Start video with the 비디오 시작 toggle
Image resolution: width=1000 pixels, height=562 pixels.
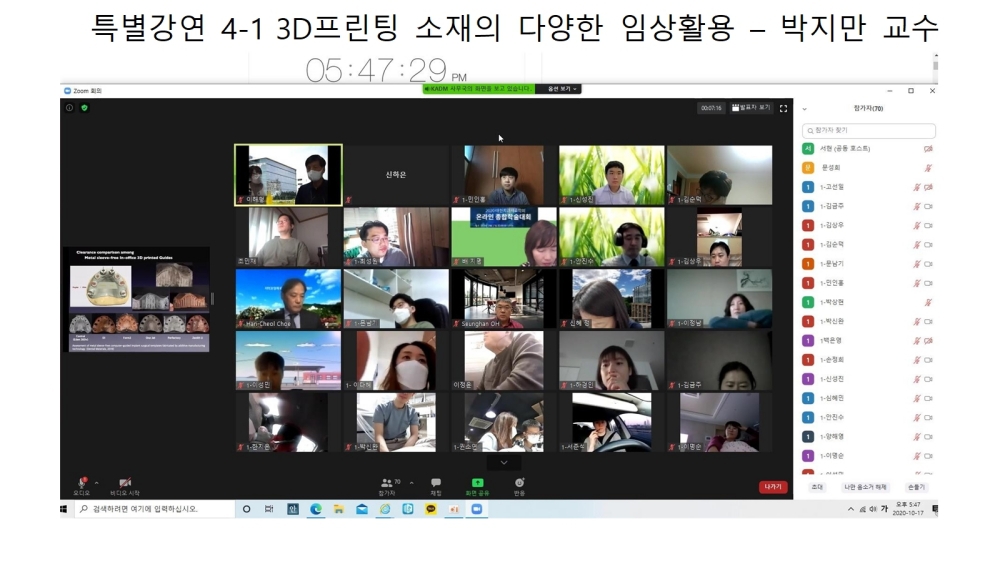pos(125,484)
